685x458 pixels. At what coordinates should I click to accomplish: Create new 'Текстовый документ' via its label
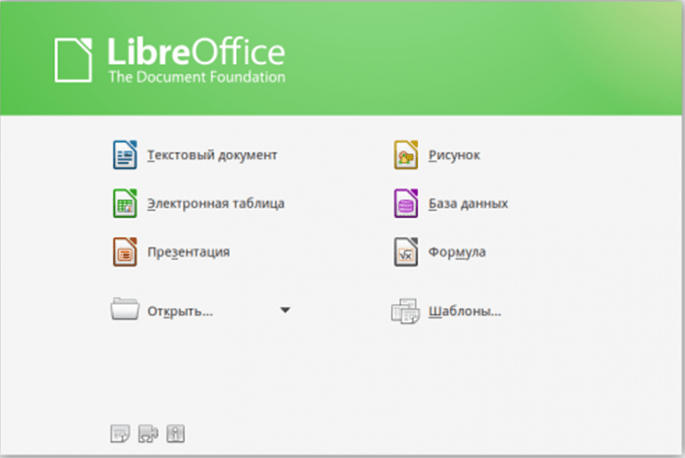pyautogui.click(x=212, y=156)
